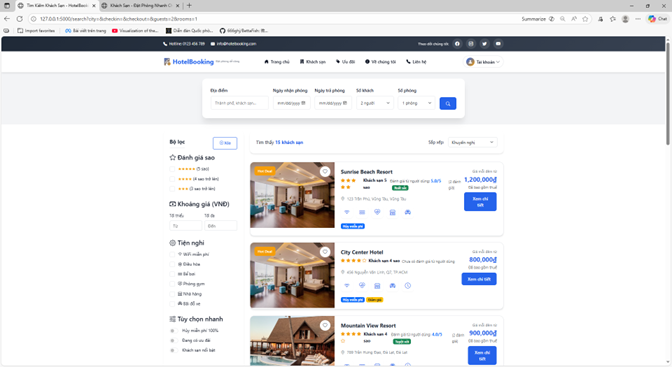
Task: Click the WiFi amenity icon for City Center Hotel
Action: [347, 286]
